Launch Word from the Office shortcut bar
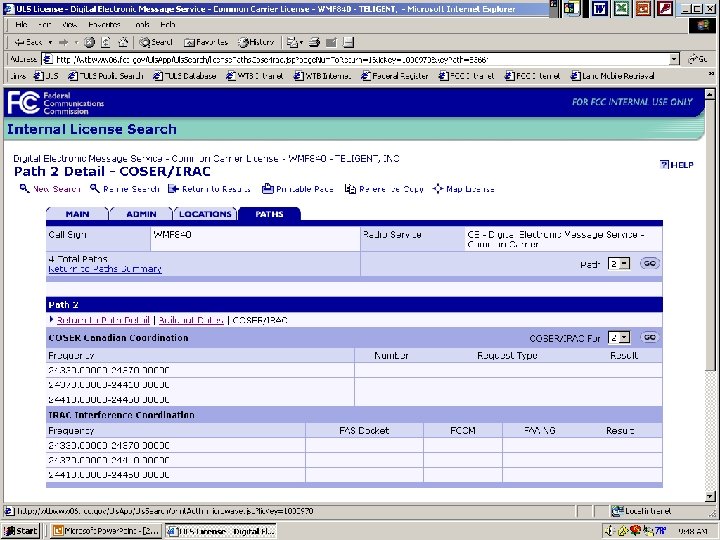720x540 pixels. [599, 9]
